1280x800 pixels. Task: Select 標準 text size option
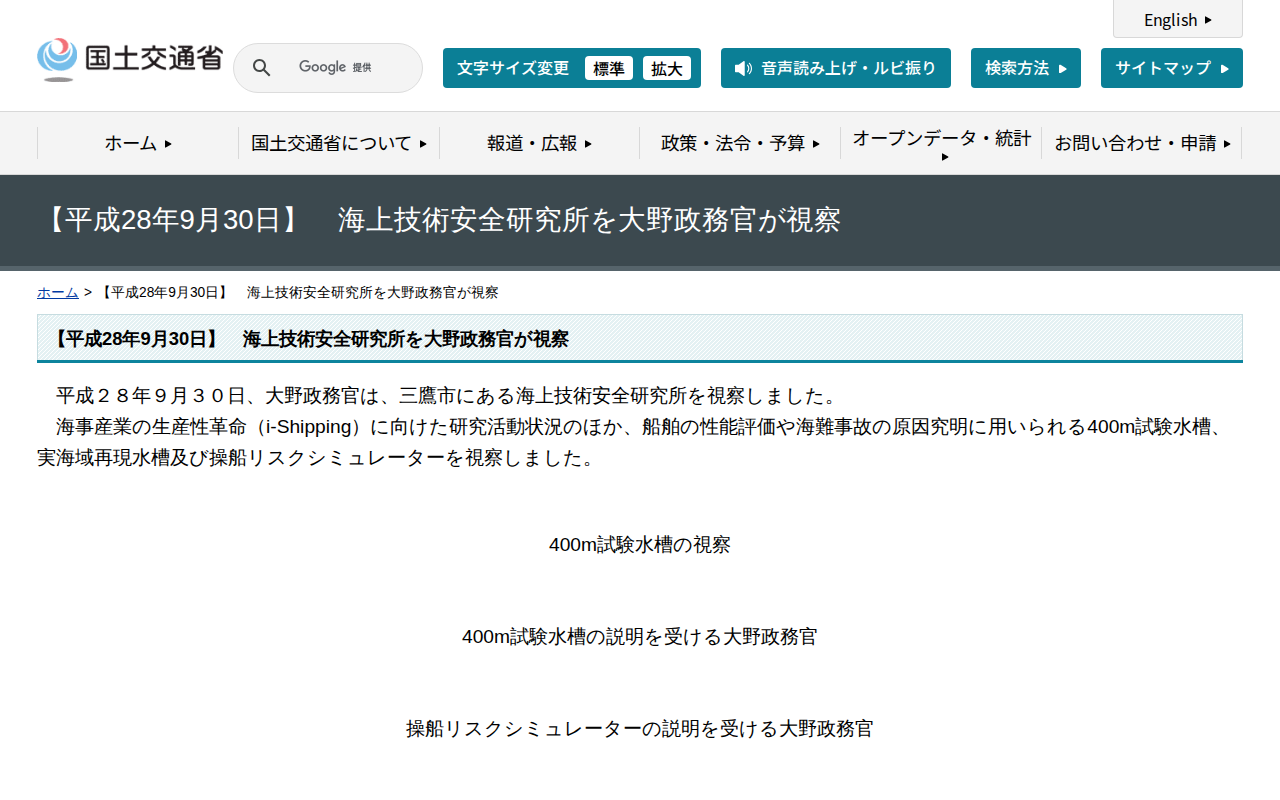pos(609,68)
